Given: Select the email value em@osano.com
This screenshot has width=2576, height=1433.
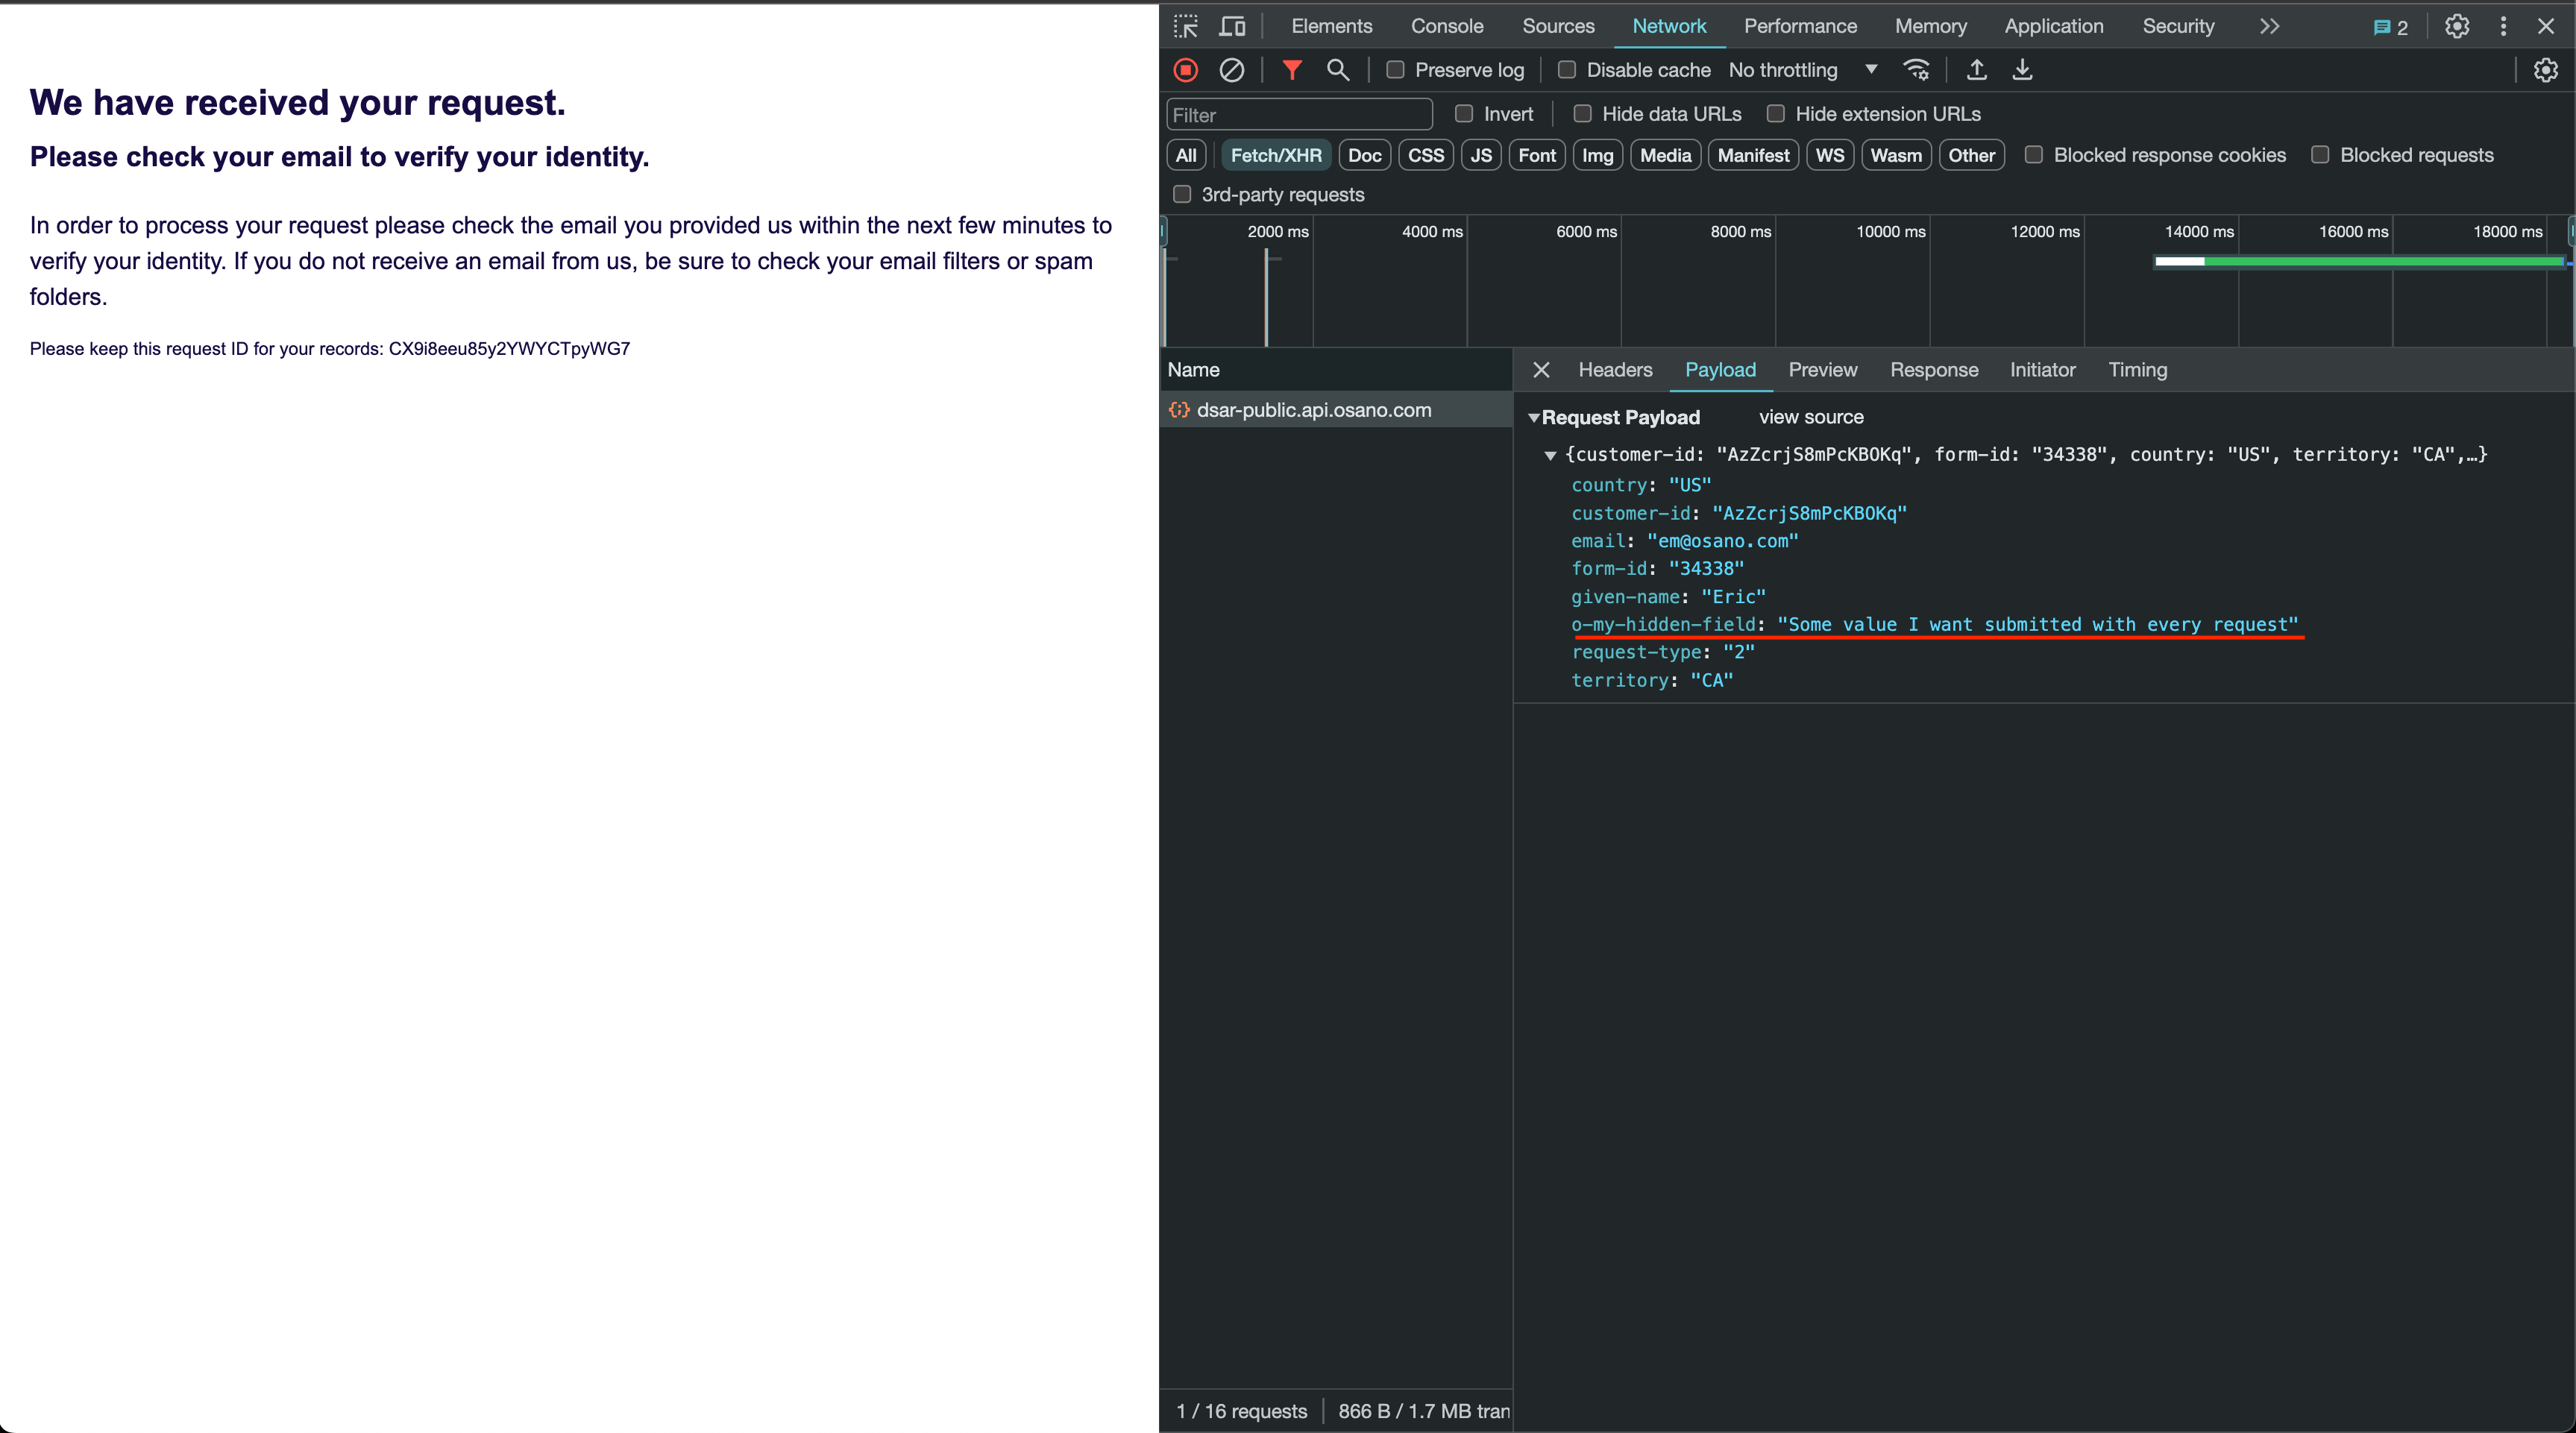Looking at the screenshot, I should [x=1723, y=541].
